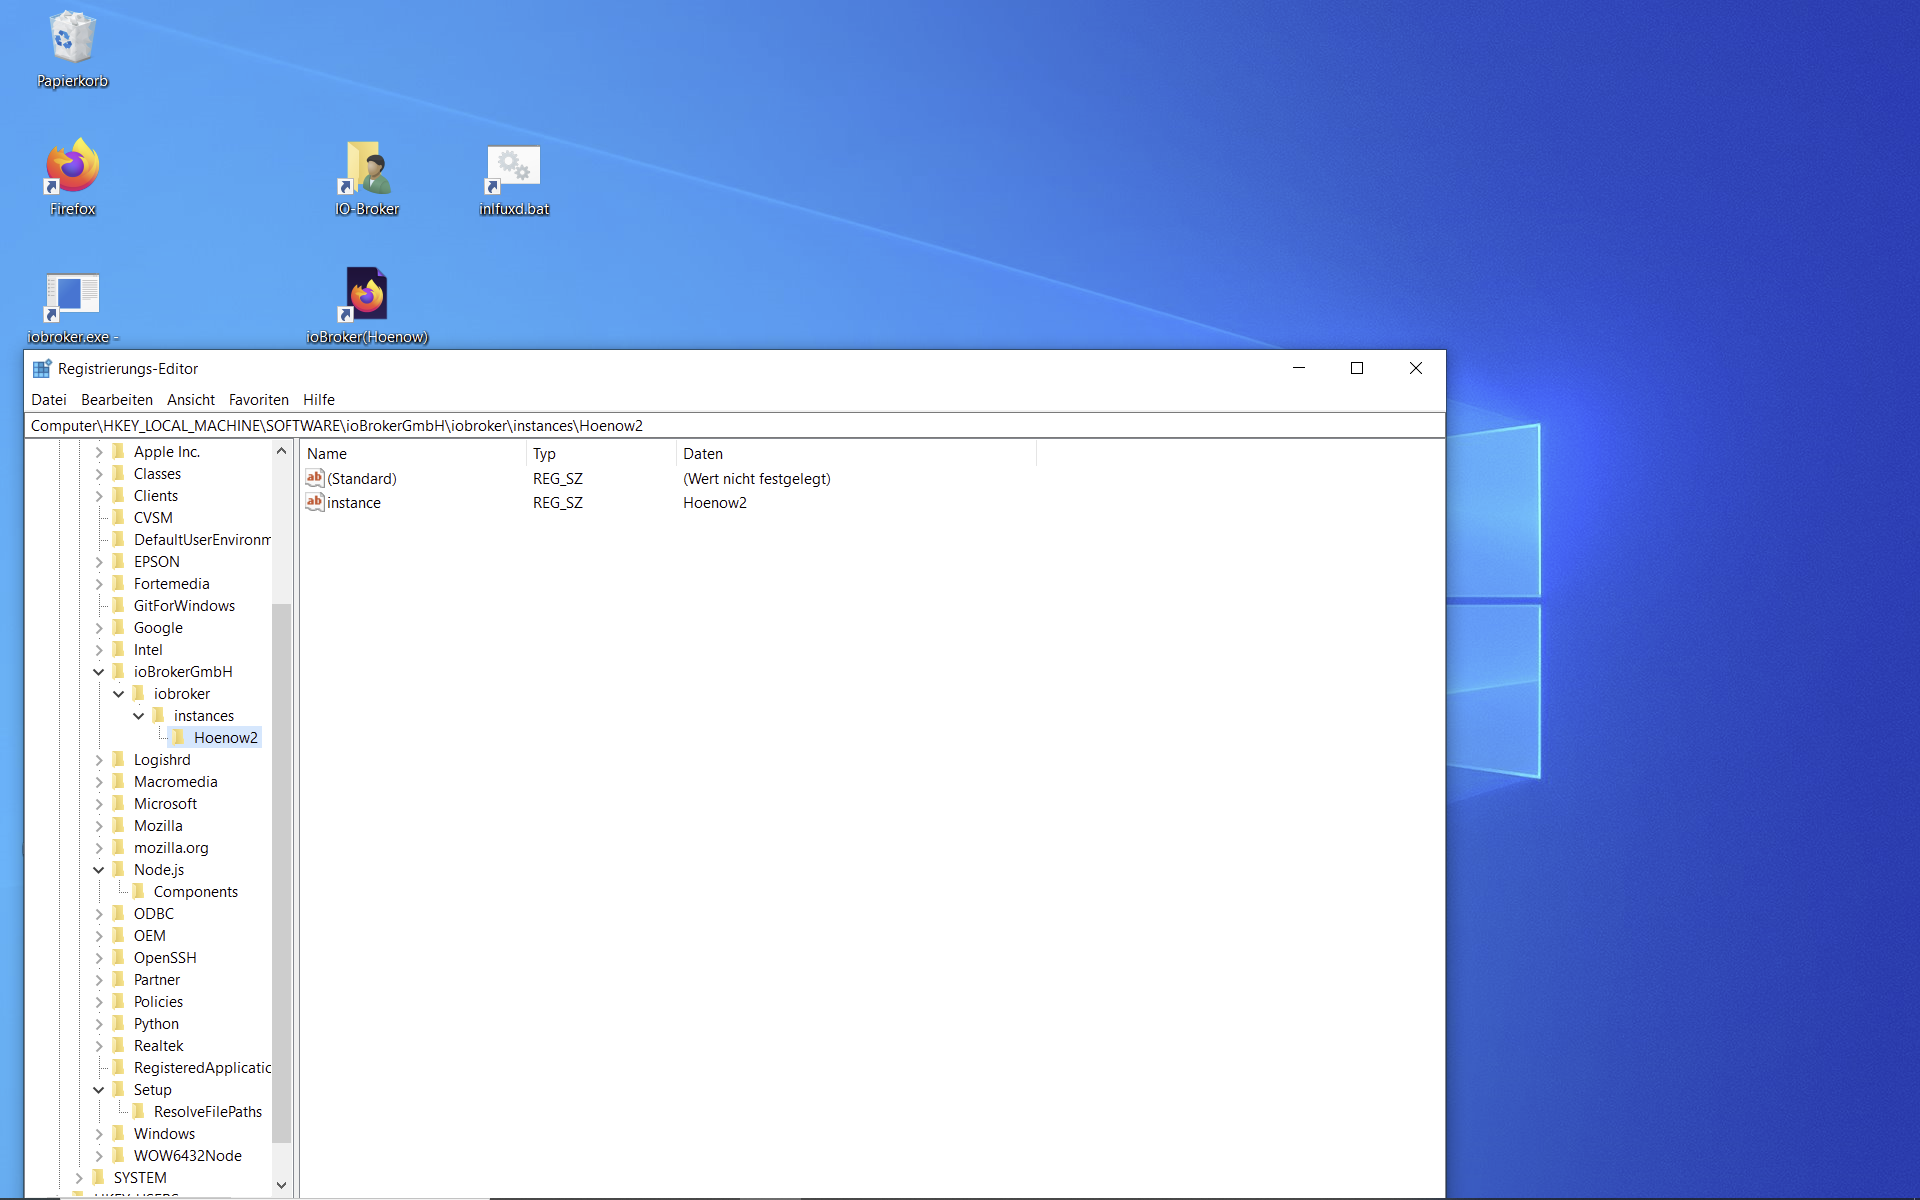Select the instance value row
This screenshot has width=1920, height=1200.
[668, 502]
